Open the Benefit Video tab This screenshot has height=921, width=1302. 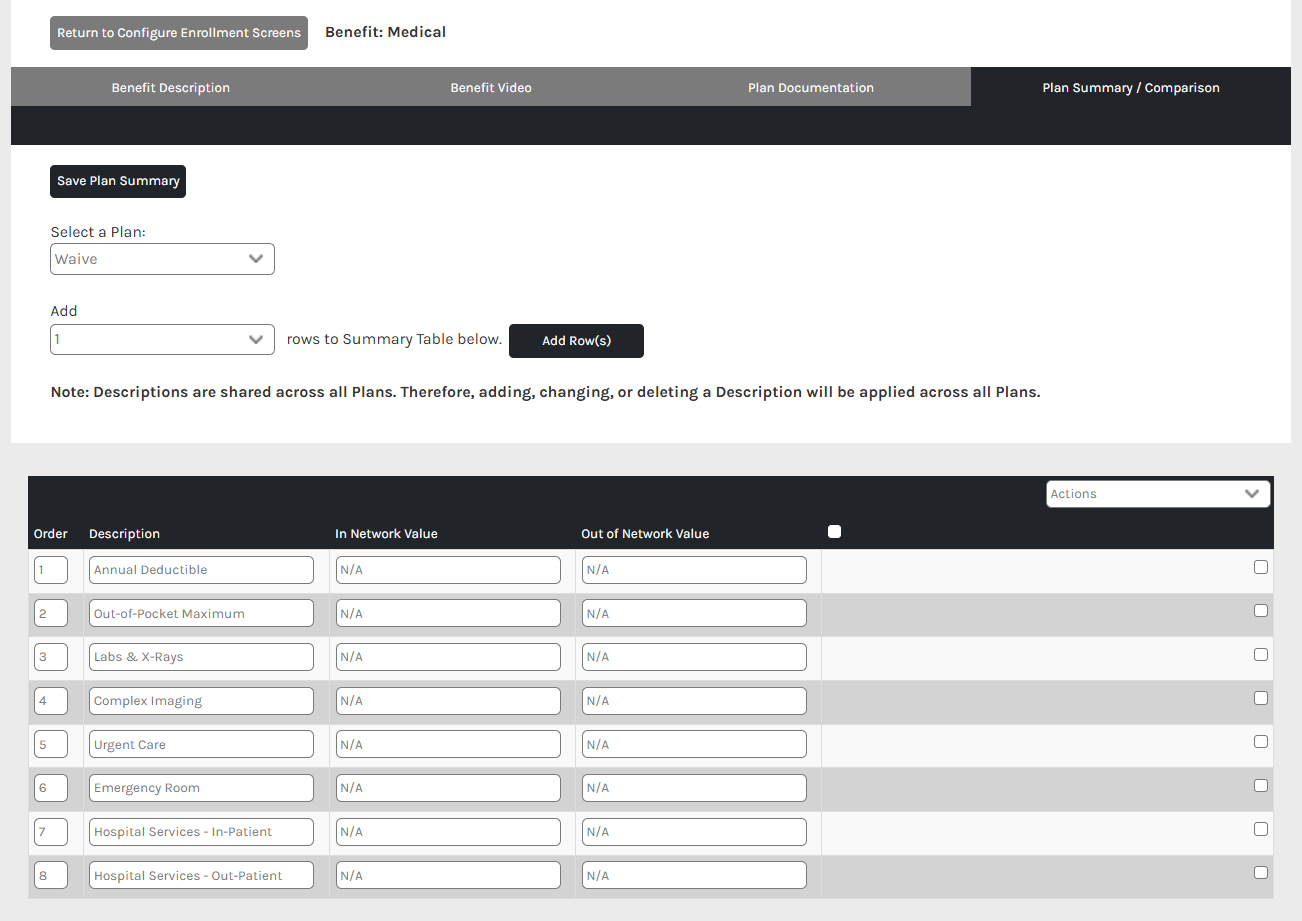pos(491,87)
